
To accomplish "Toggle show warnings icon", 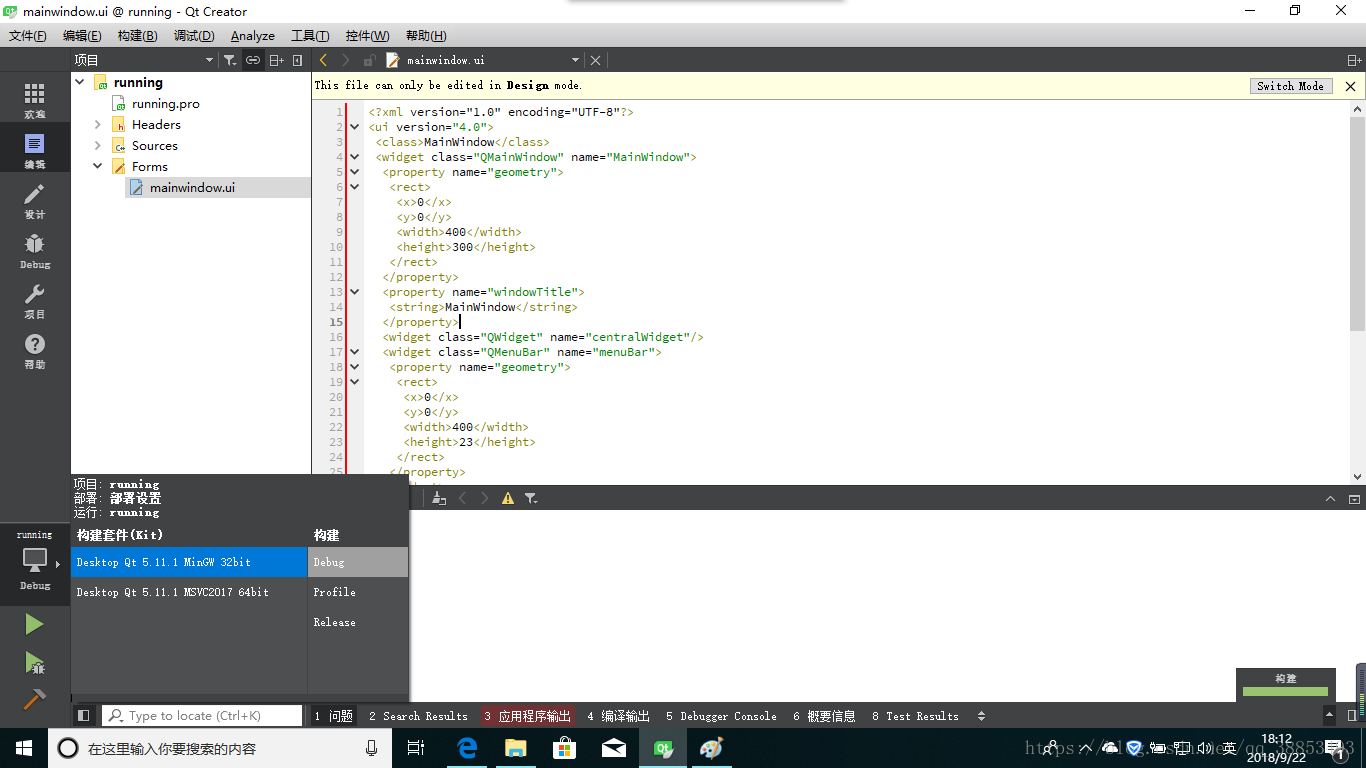I will [x=508, y=498].
